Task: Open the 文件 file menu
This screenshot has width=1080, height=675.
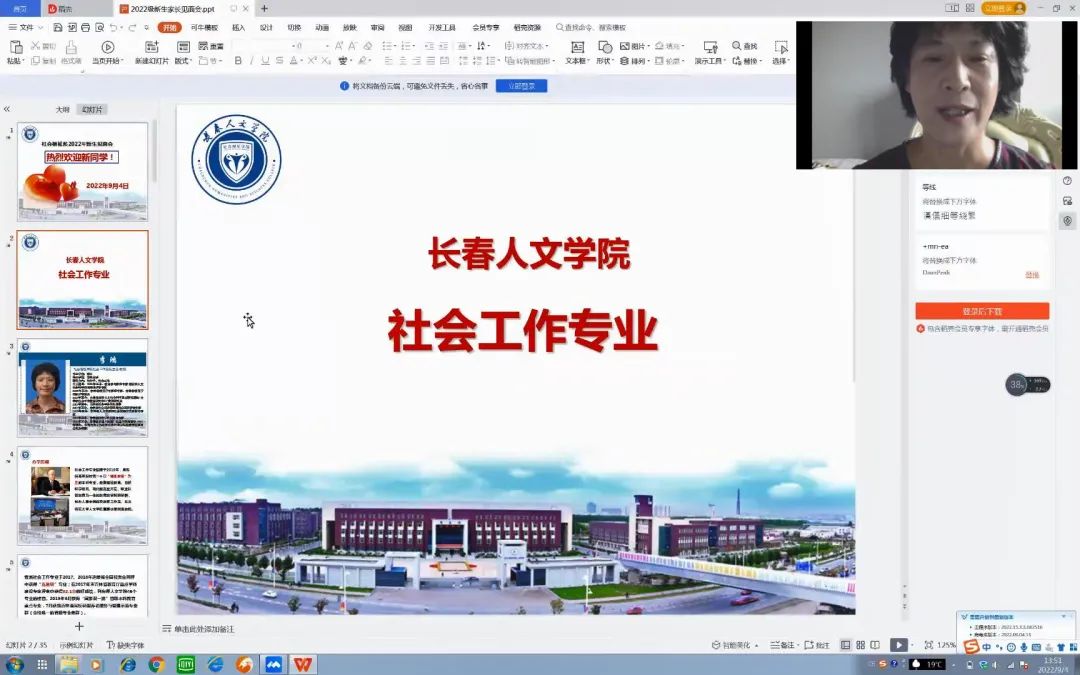Action: 26,28
